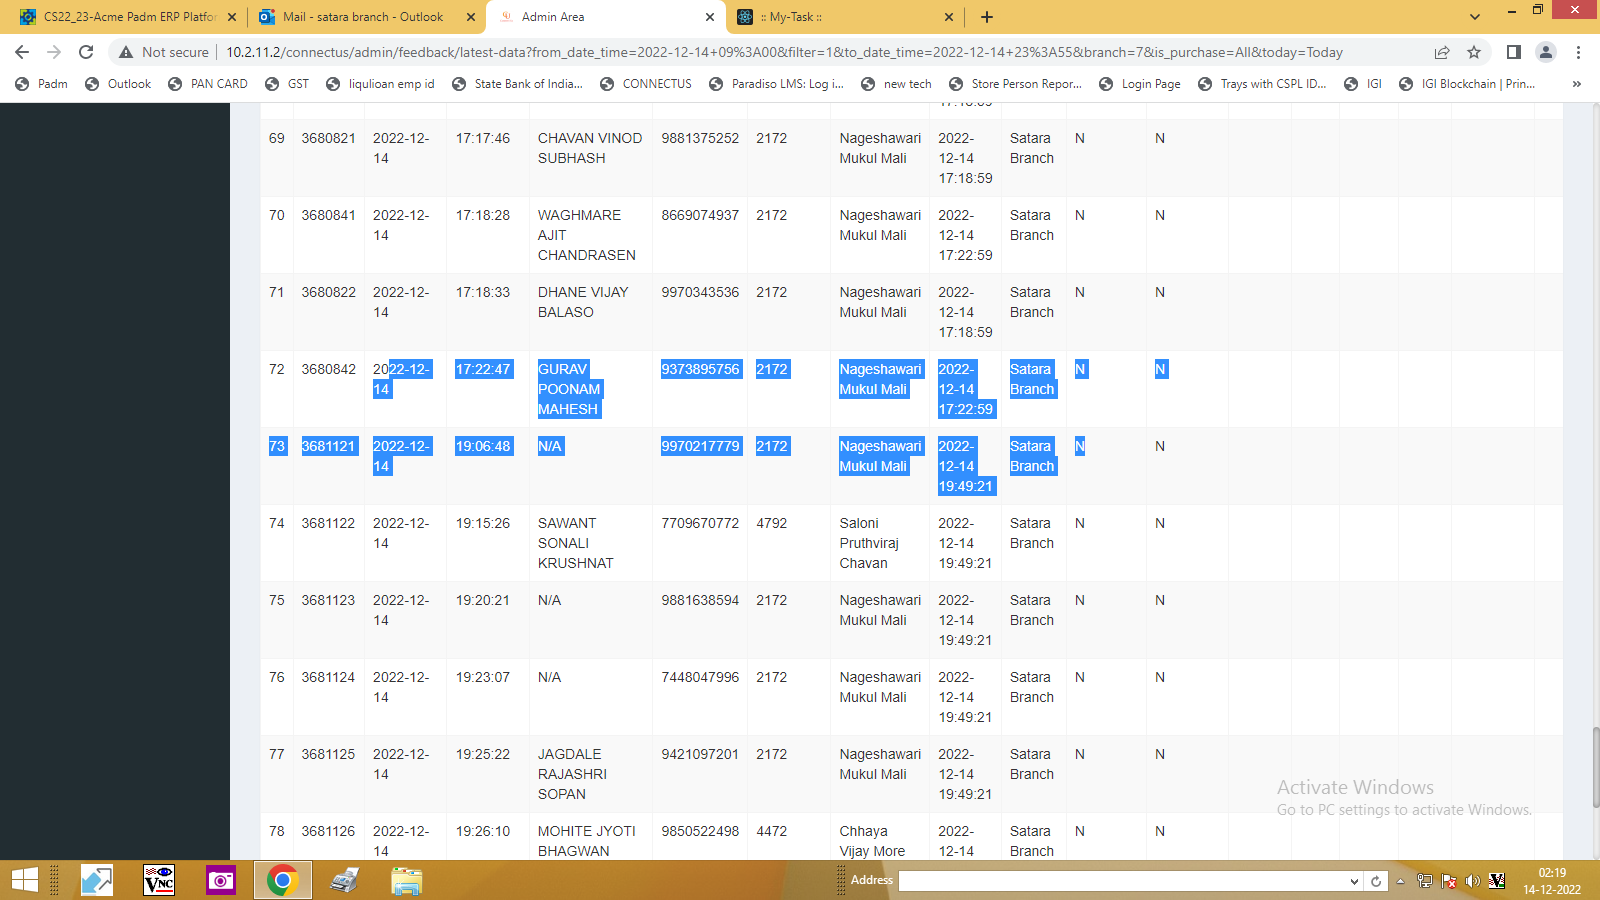The height and width of the screenshot is (900, 1600).
Task: Open liquiloan emp id bookmark
Action: (380, 84)
